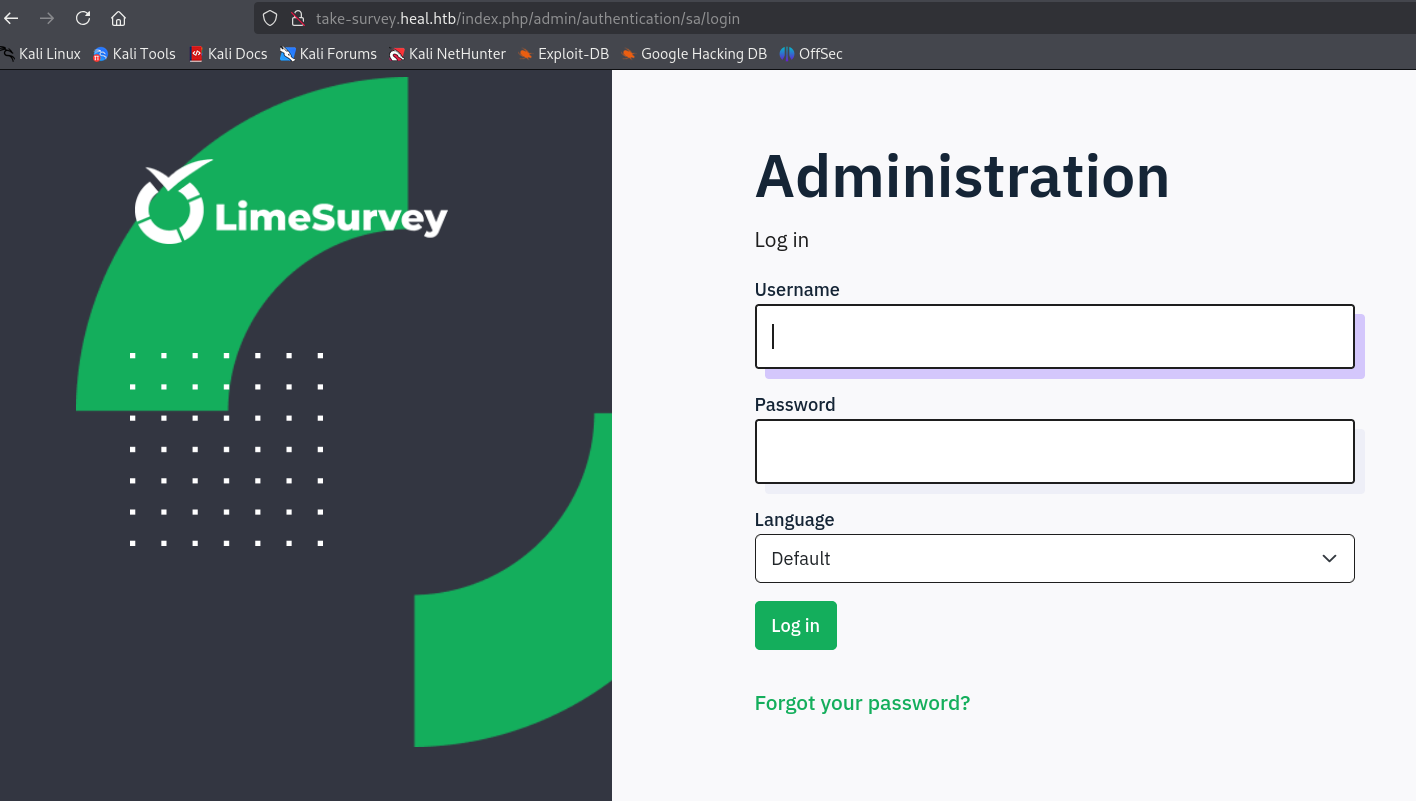Click the Log in subtitle text
The image size is (1416, 801).
pyautogui.click(x=781, y=240)
